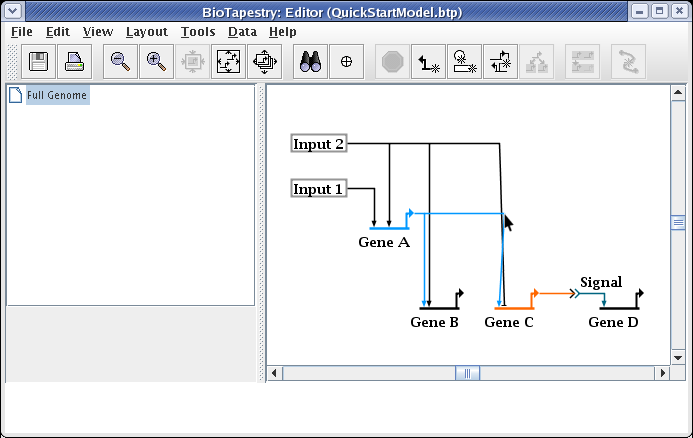Click the Save floppy disk icon
Screen dimensions: 693x438
[40, 62]
